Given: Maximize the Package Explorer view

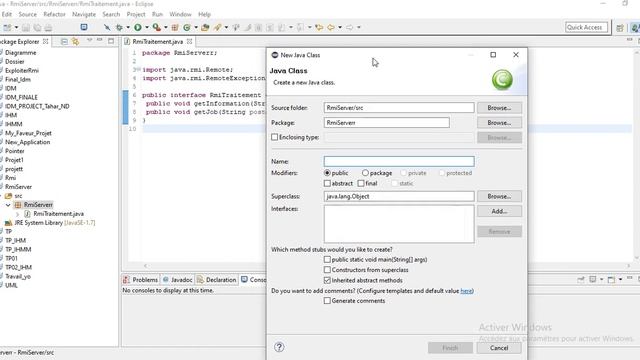Looking at the screenshot, I should [x=111, y=41].
